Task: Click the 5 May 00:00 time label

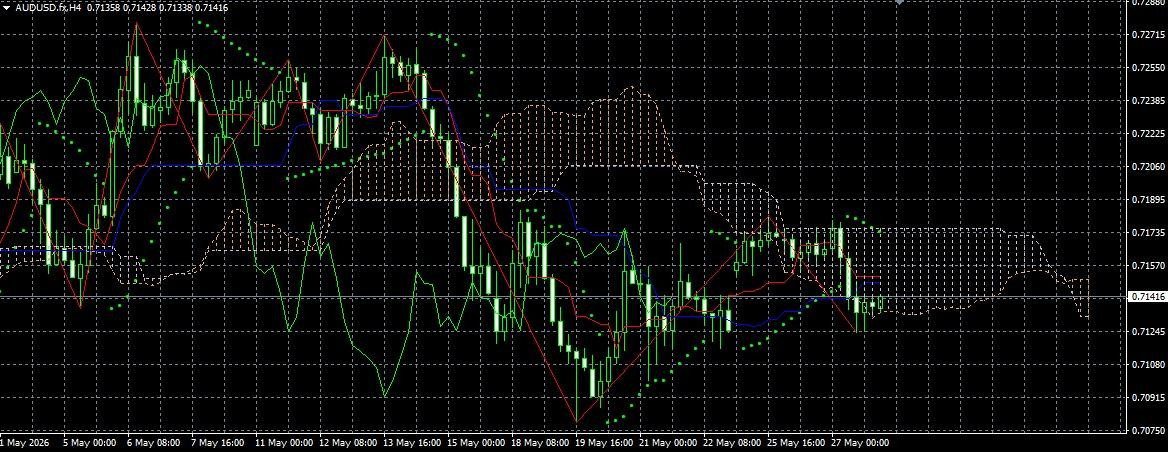Action: [x=89, y=442]
